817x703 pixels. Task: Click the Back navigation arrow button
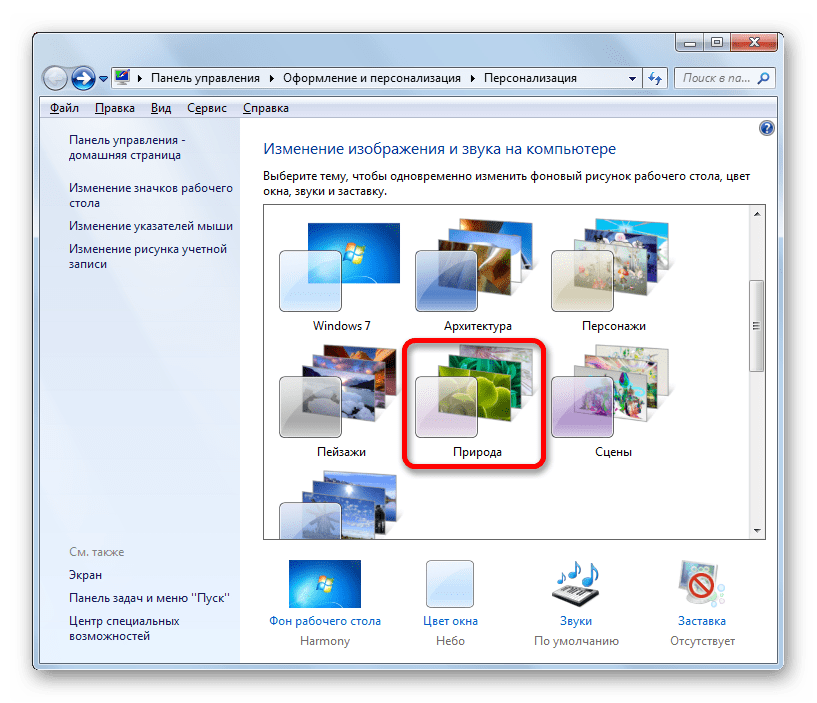click(55, 79)
